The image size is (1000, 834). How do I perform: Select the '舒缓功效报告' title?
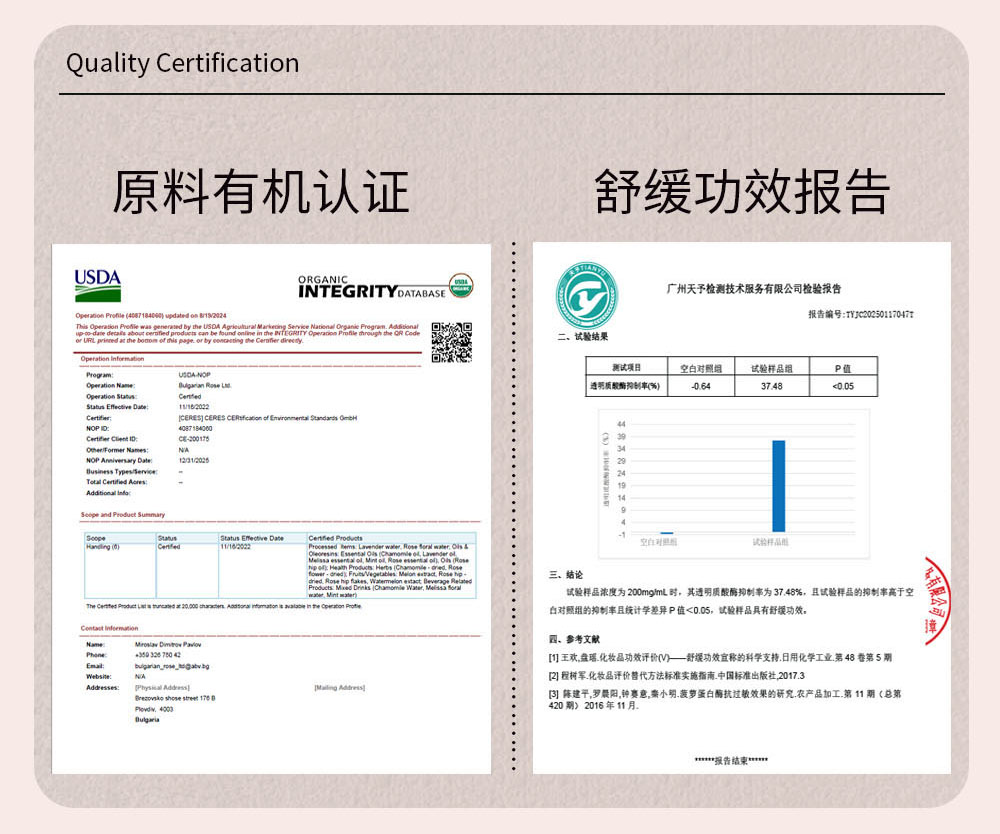(742, 192)
